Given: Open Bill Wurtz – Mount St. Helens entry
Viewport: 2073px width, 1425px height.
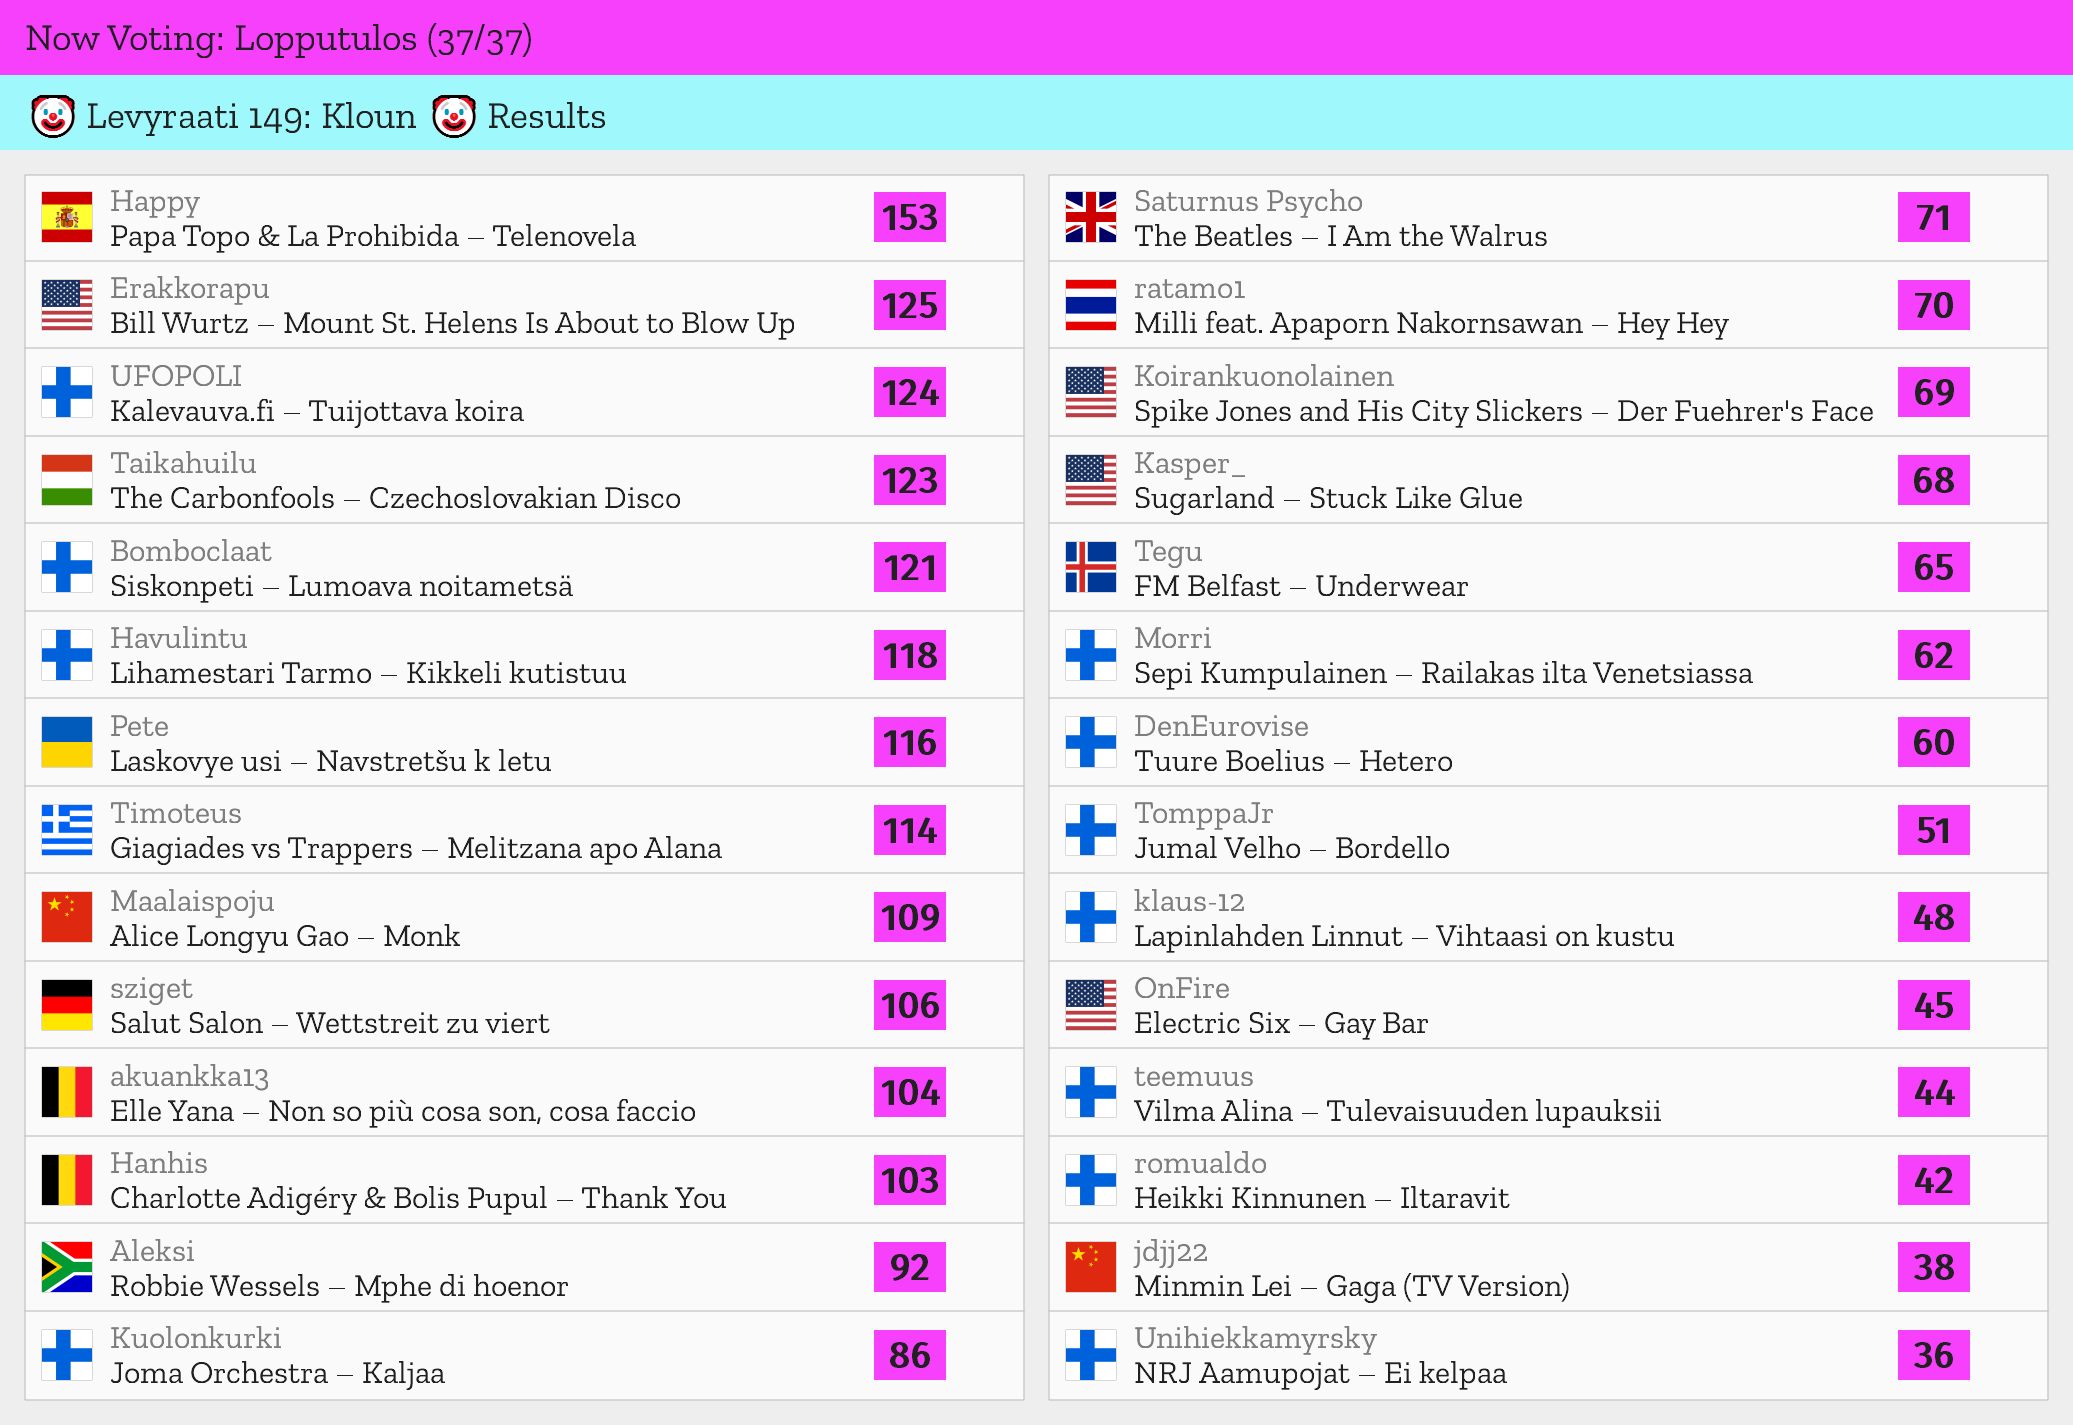Looking at the screenshot, I should (x=452, y=323).
